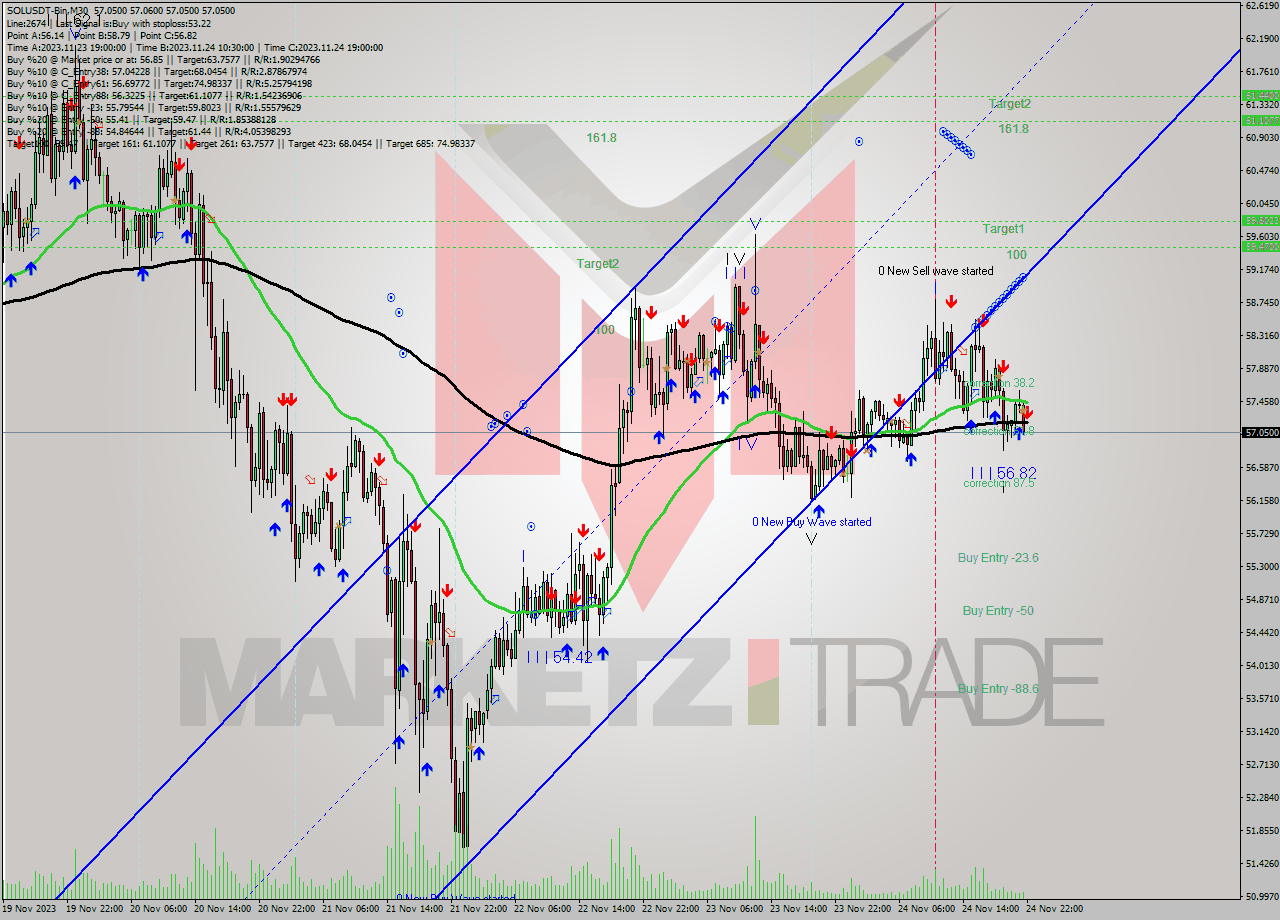Click the '19 Nov 2023' date label
The width and height of the screenshot is (1280, 920).
tap(31, 909)
